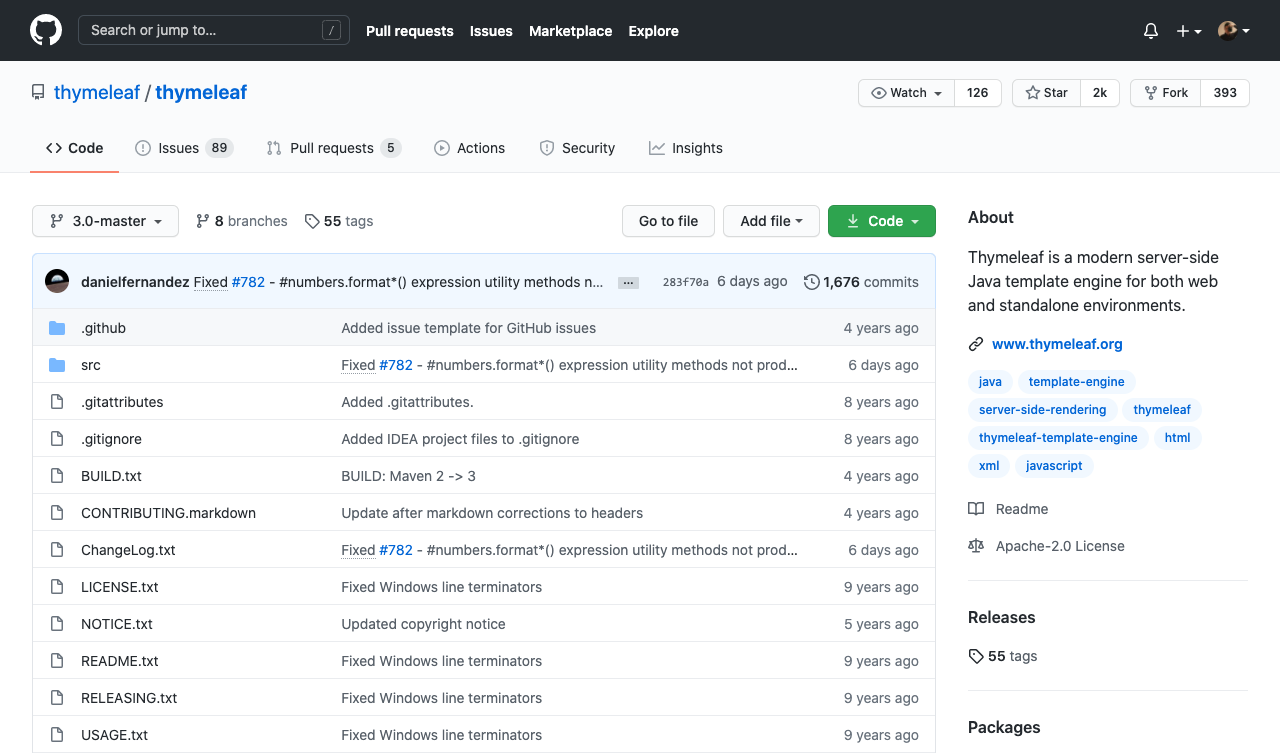Click file icon for USAGE.txt
This screenshot has width=1280, height=753.
tap(57, 735)
